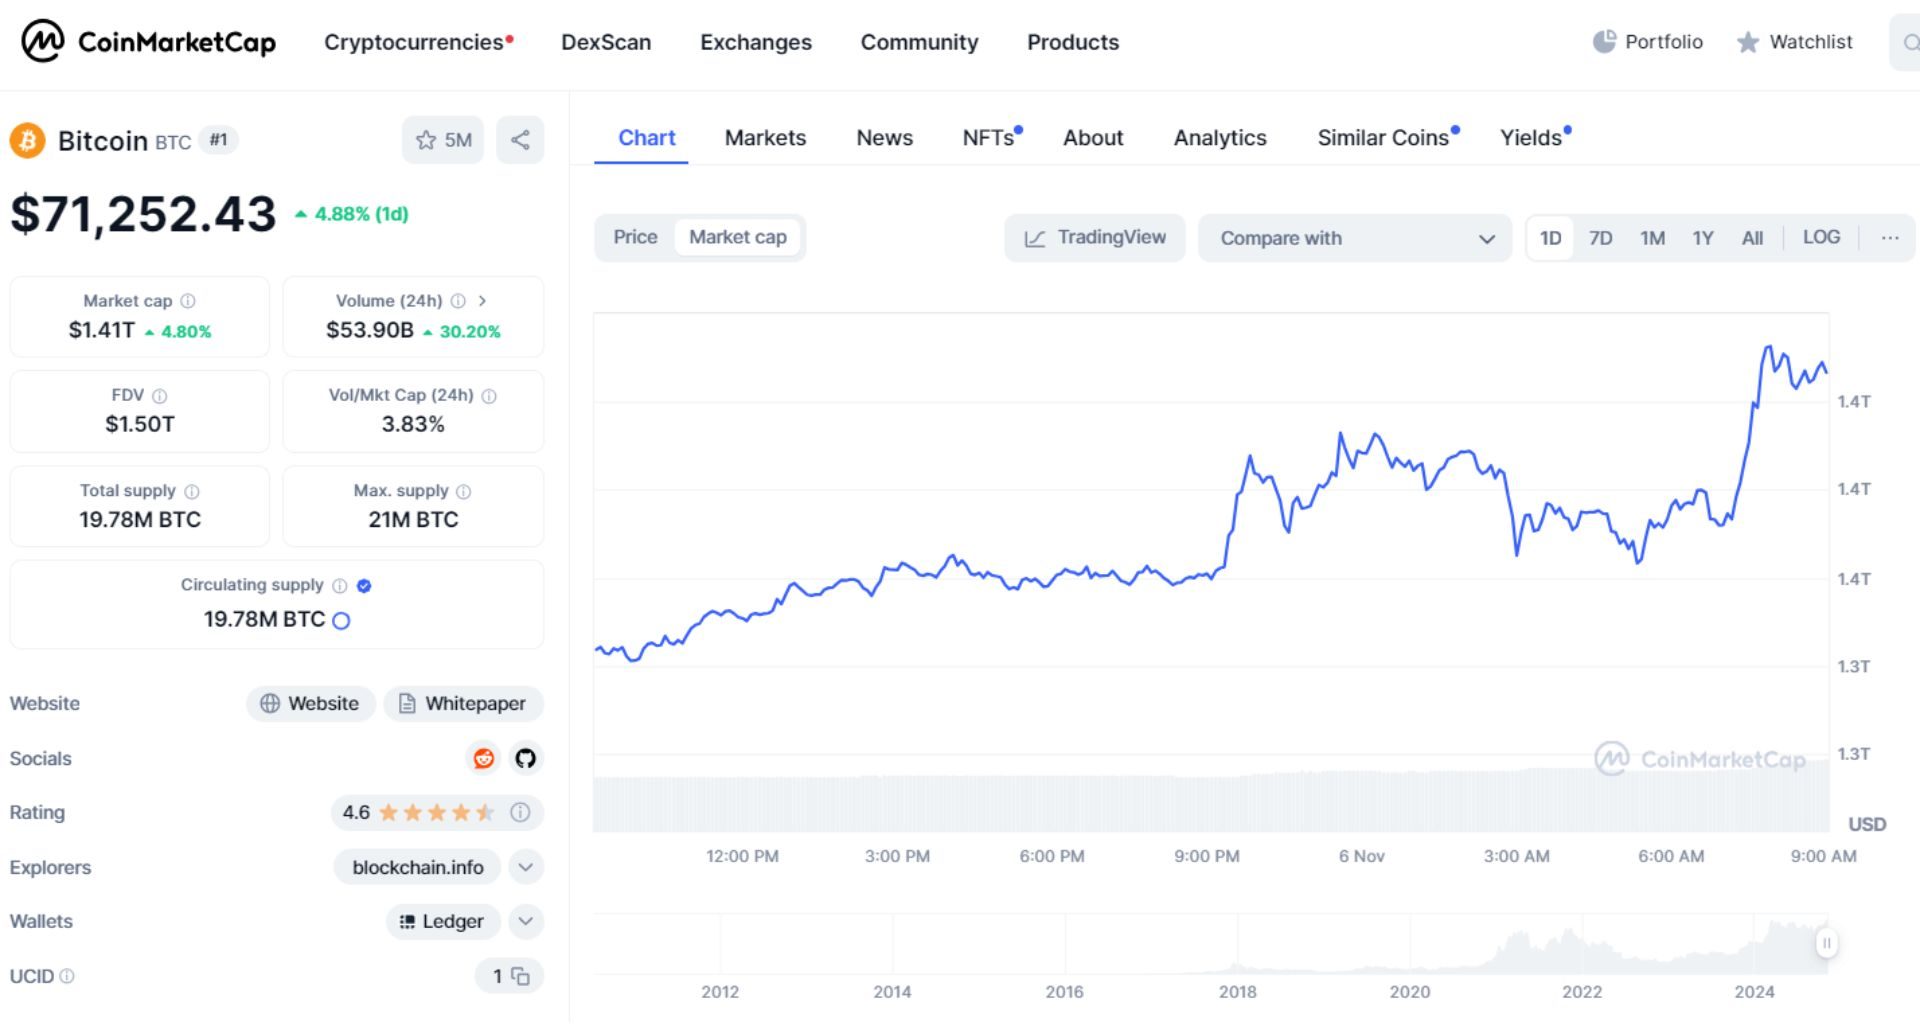Click the circulating supply progress circle

click(342, 620)
